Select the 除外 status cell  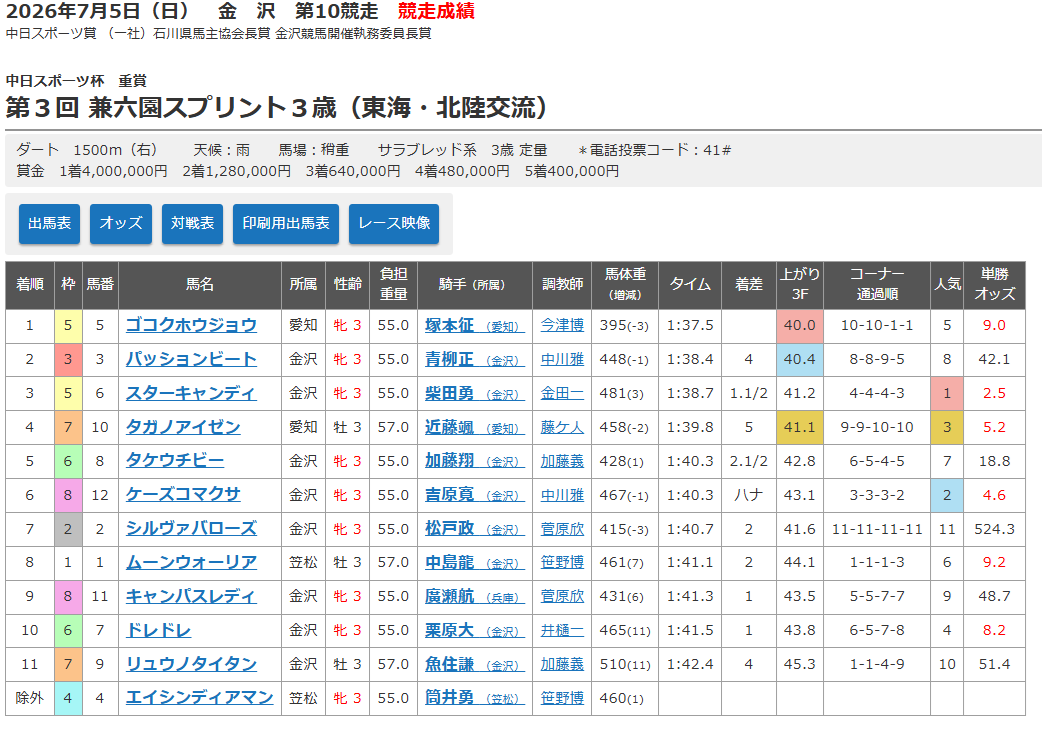pos(30,698)
